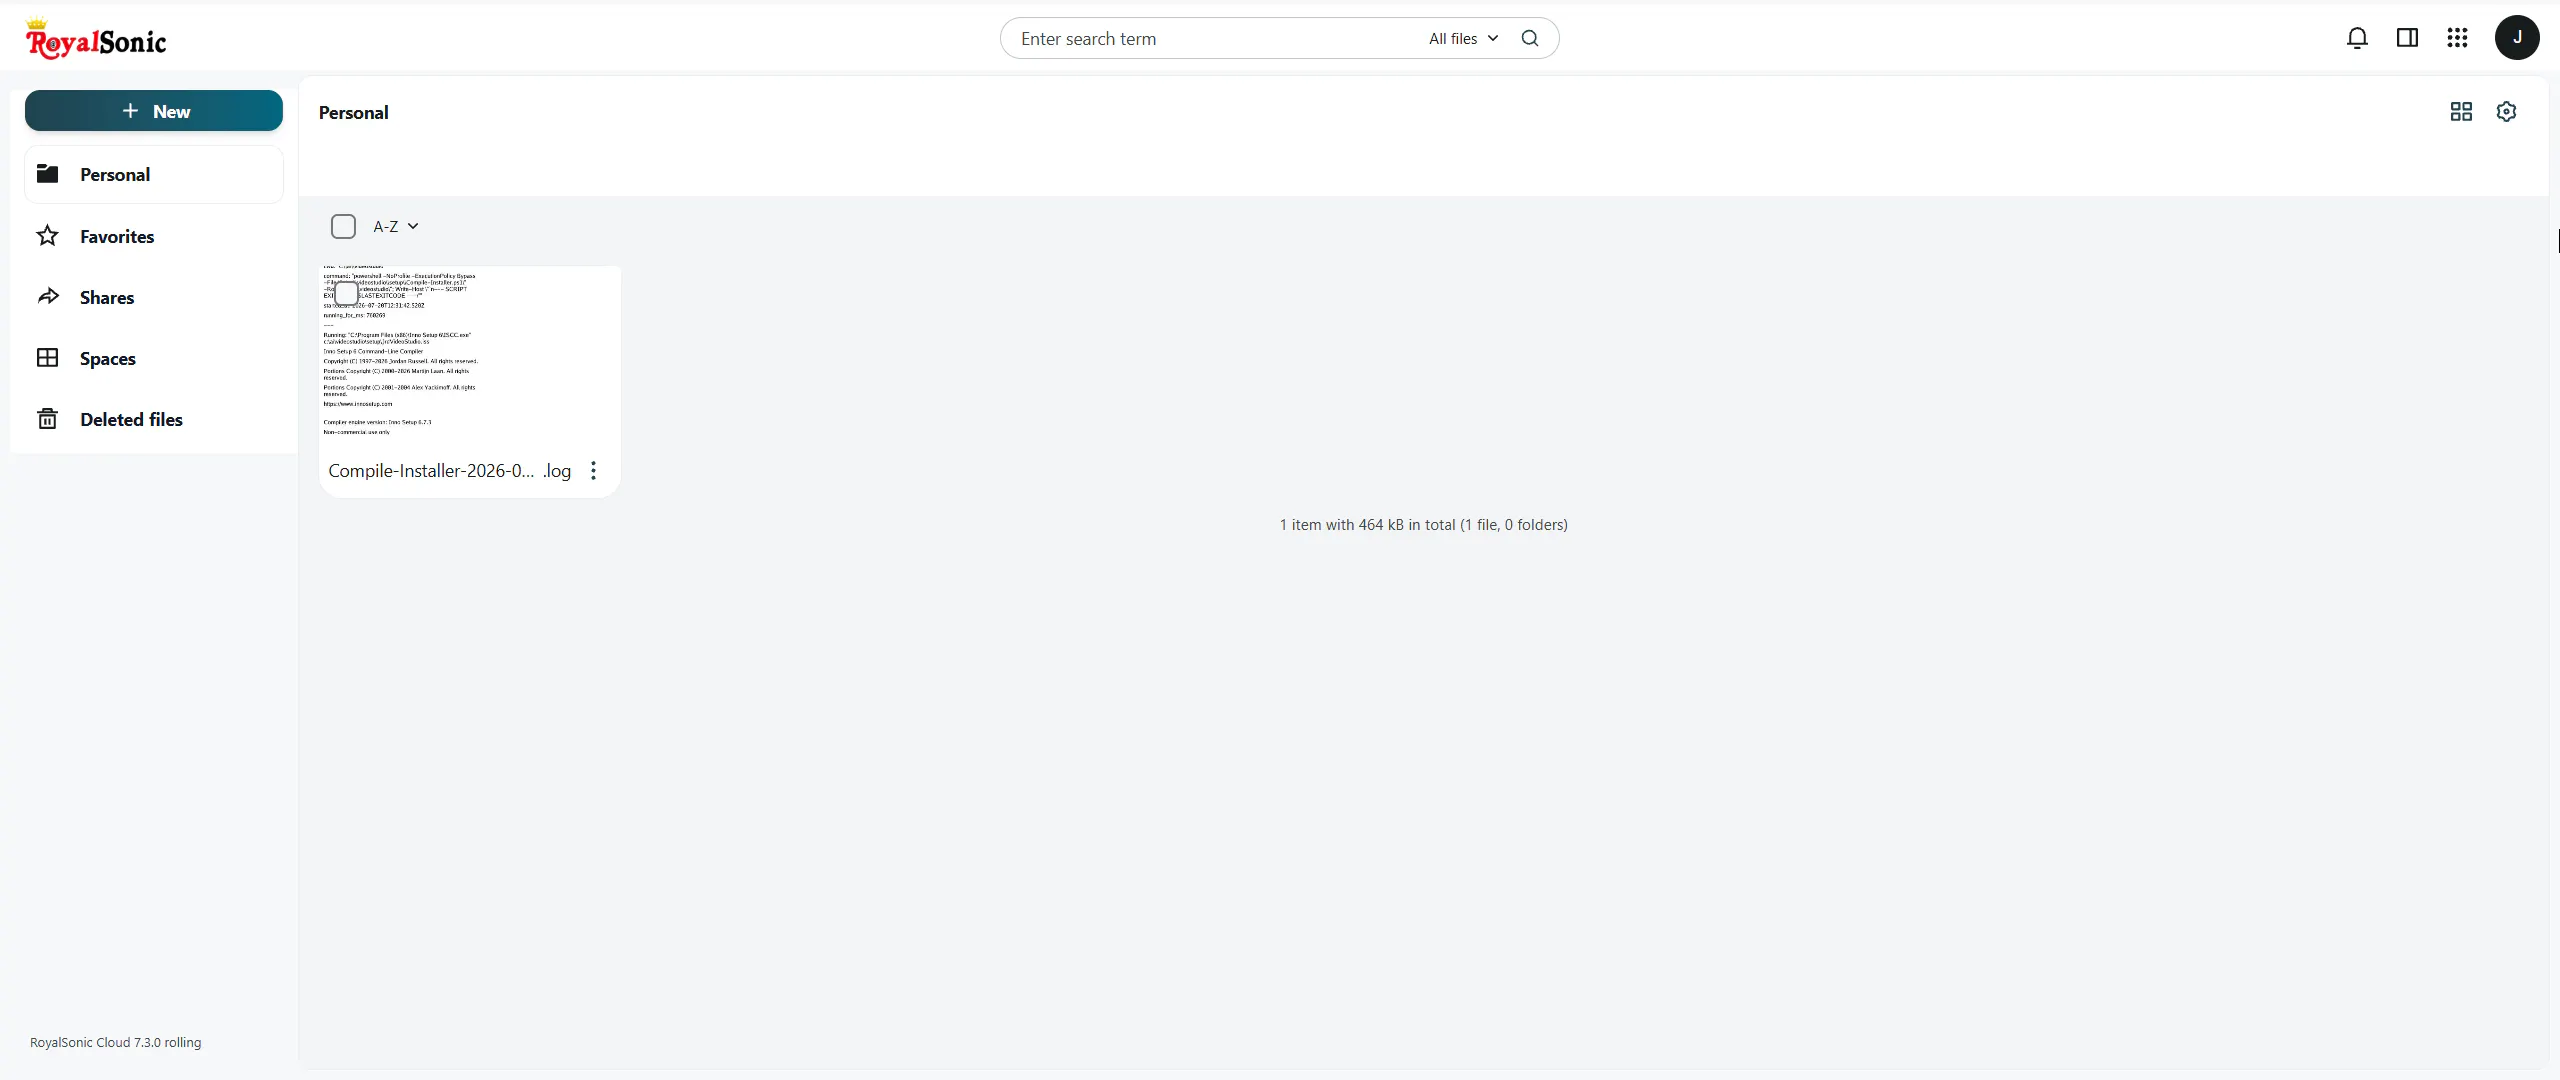Go to the Personal section label
The image size is (2560, 1080).
[x=115, y=174]
